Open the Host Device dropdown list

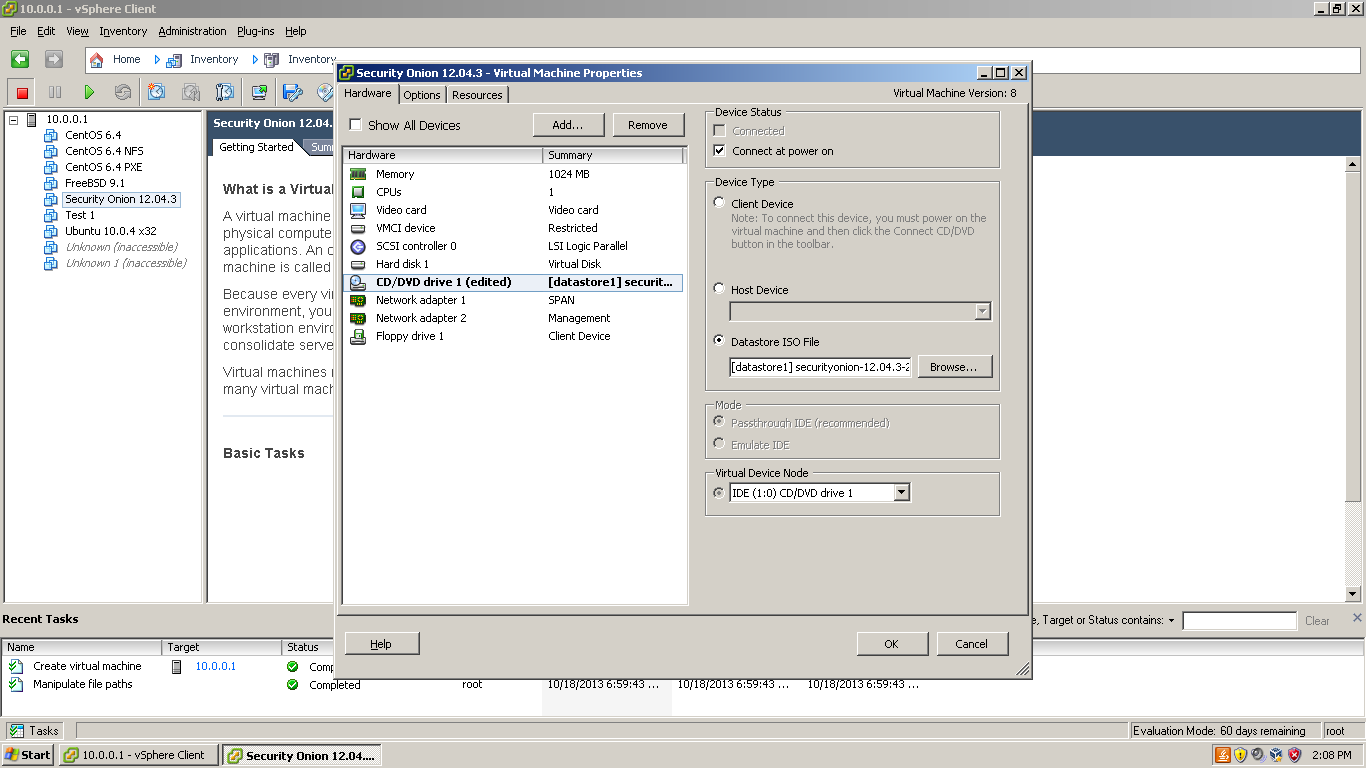tap(981, 311)
